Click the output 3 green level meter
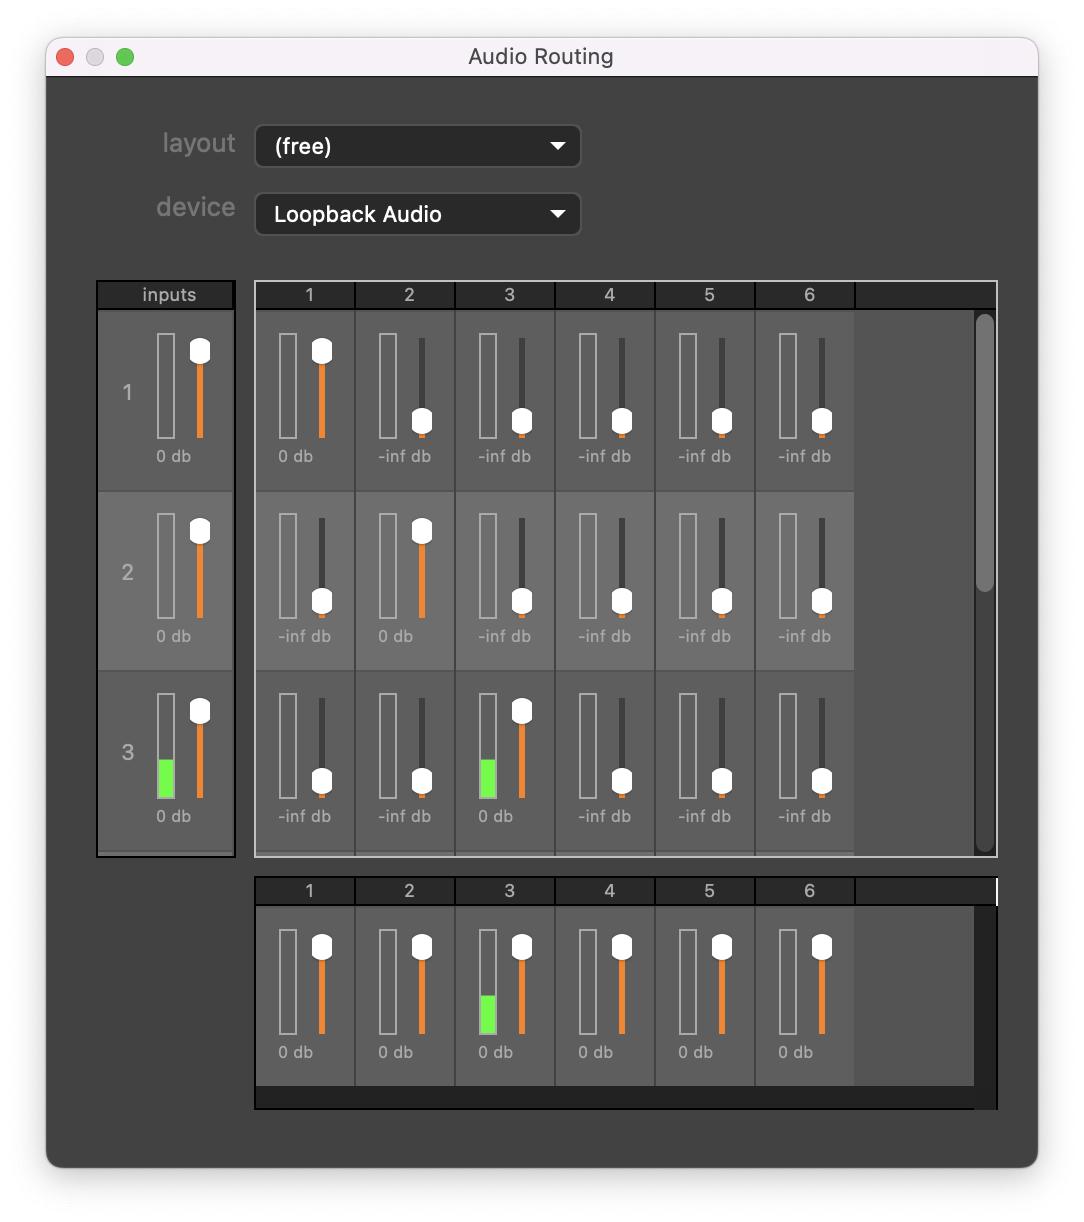Screen dimensions: 1084x1222 tap(488, 1013)
